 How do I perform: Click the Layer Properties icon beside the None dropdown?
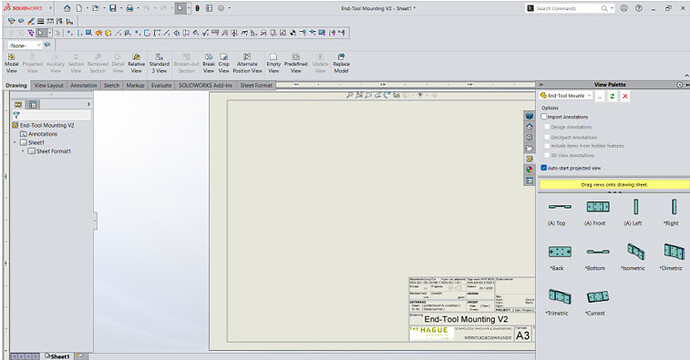48,45
